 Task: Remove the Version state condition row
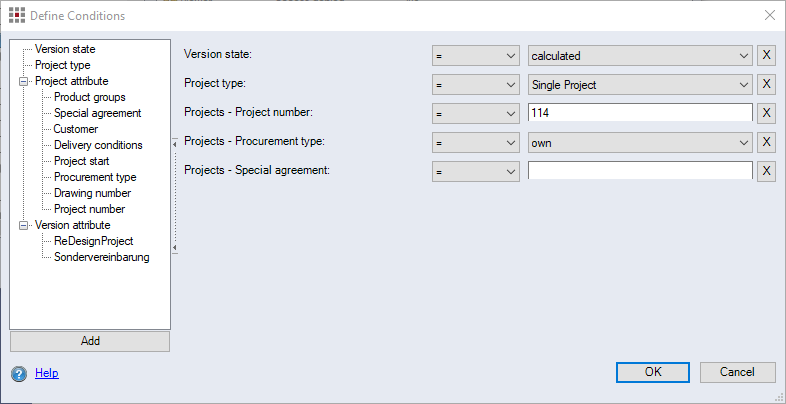tap(767, 56)
